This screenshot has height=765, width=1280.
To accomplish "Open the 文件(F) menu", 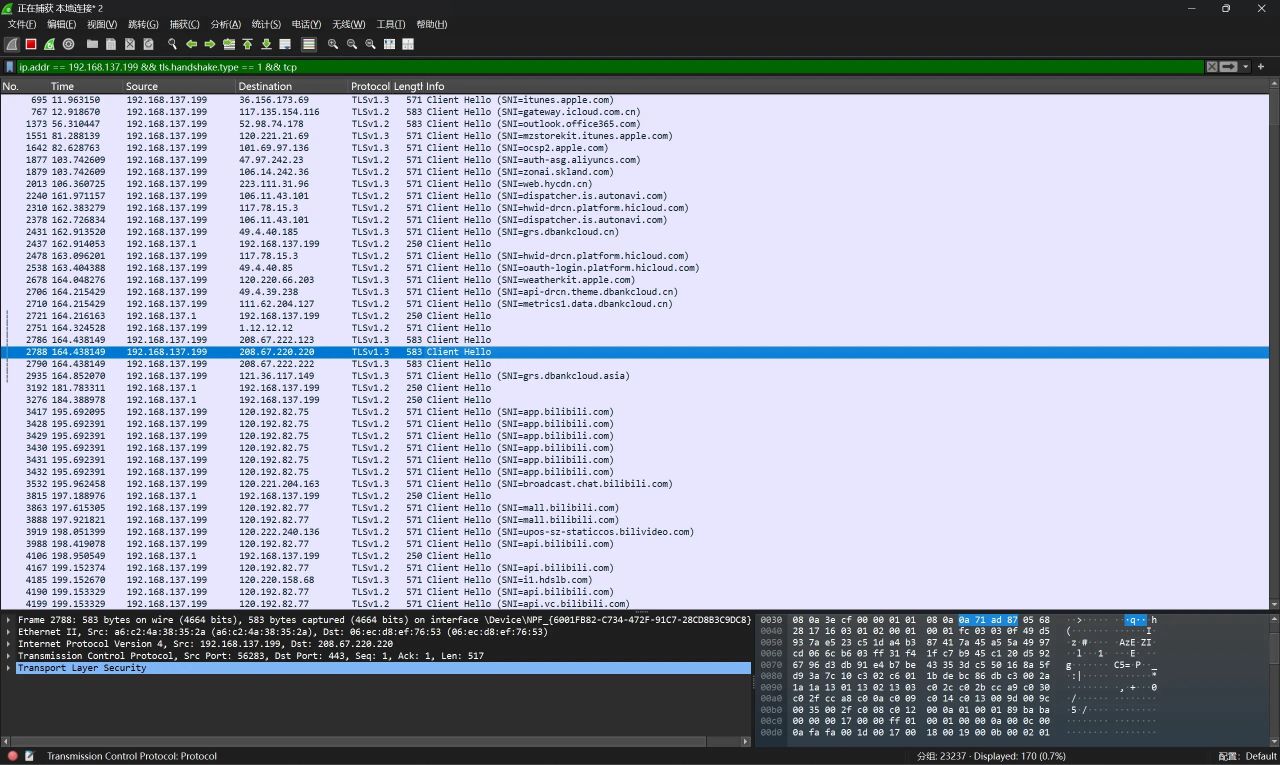I will tap(22, 24).
